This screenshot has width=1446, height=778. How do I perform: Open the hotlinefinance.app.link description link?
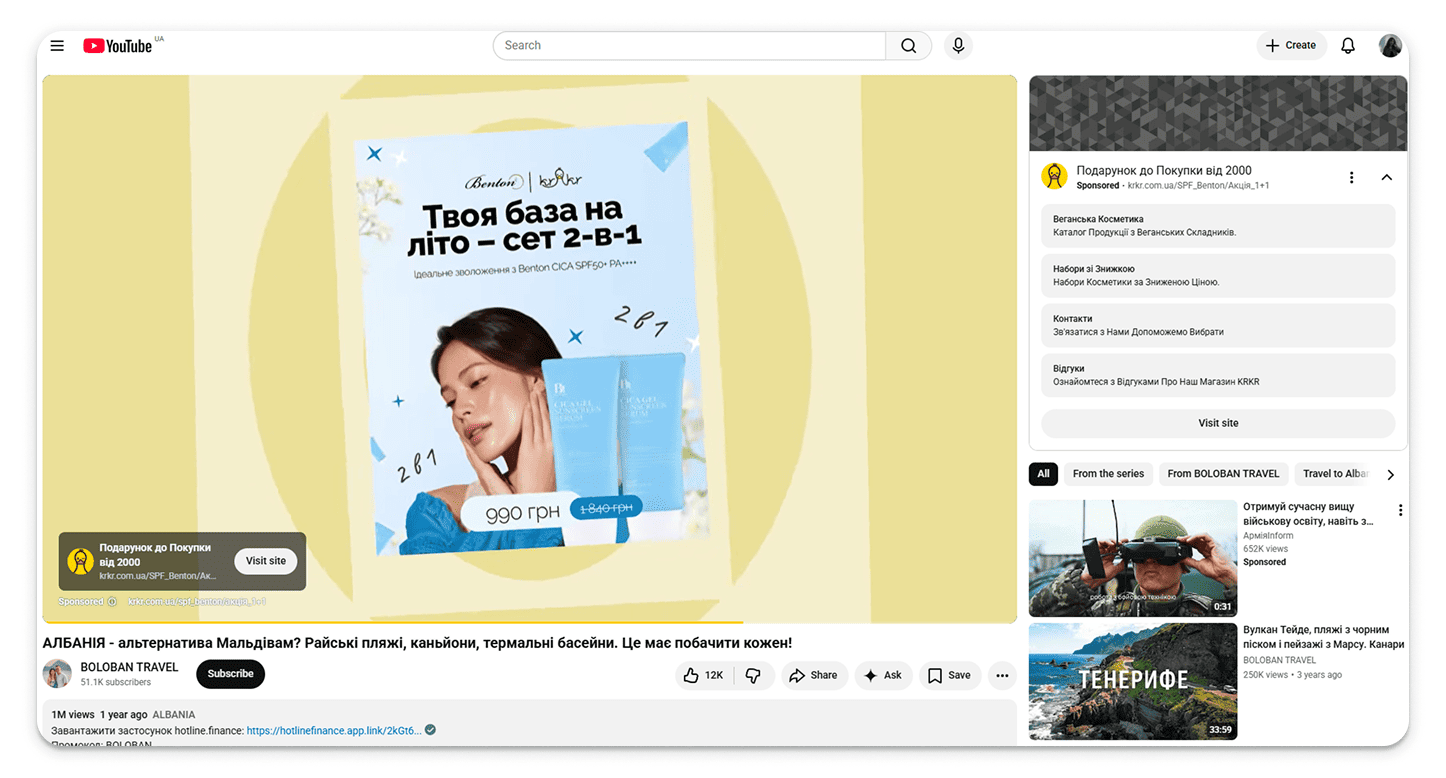[334, 731]
